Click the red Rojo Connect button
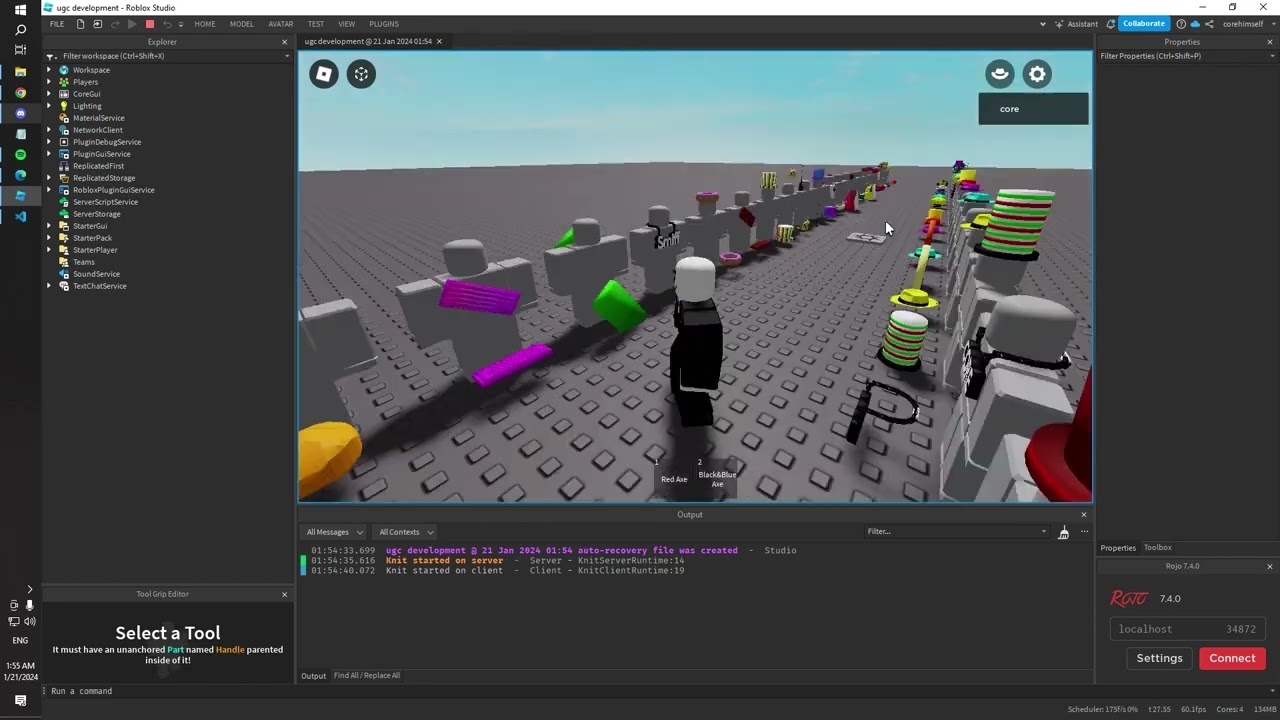 [1232, 658]
